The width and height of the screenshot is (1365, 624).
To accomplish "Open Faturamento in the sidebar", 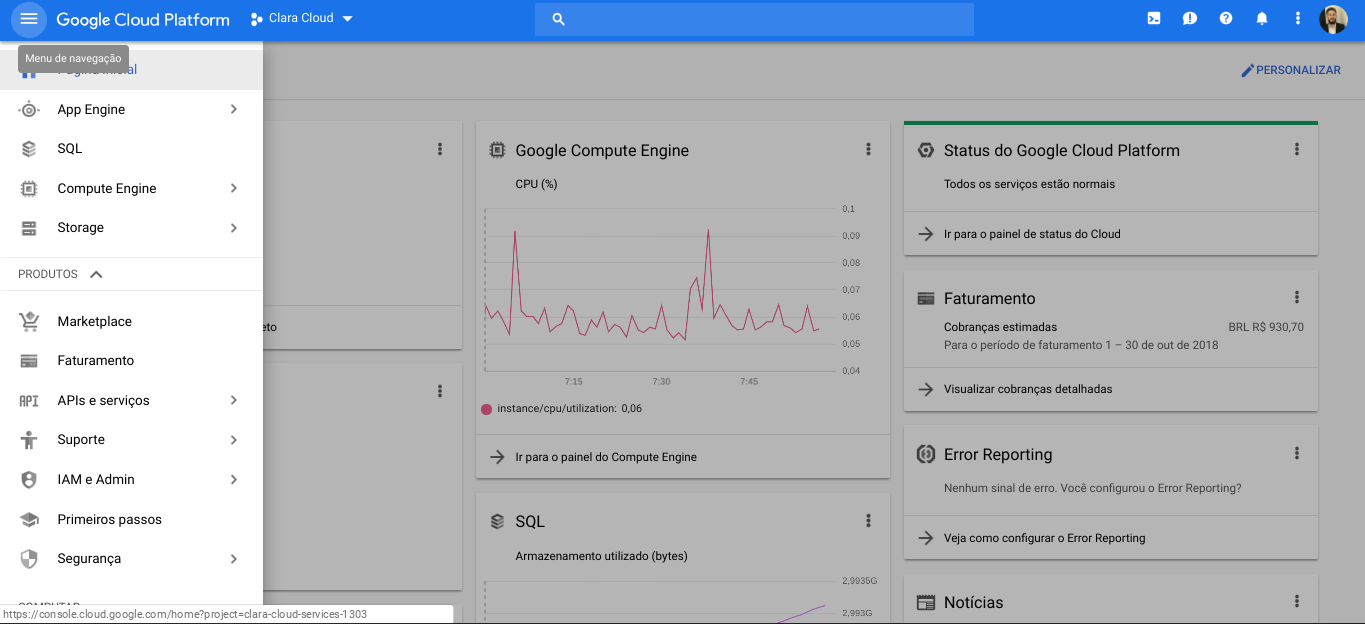I will (x=131, y=360).
